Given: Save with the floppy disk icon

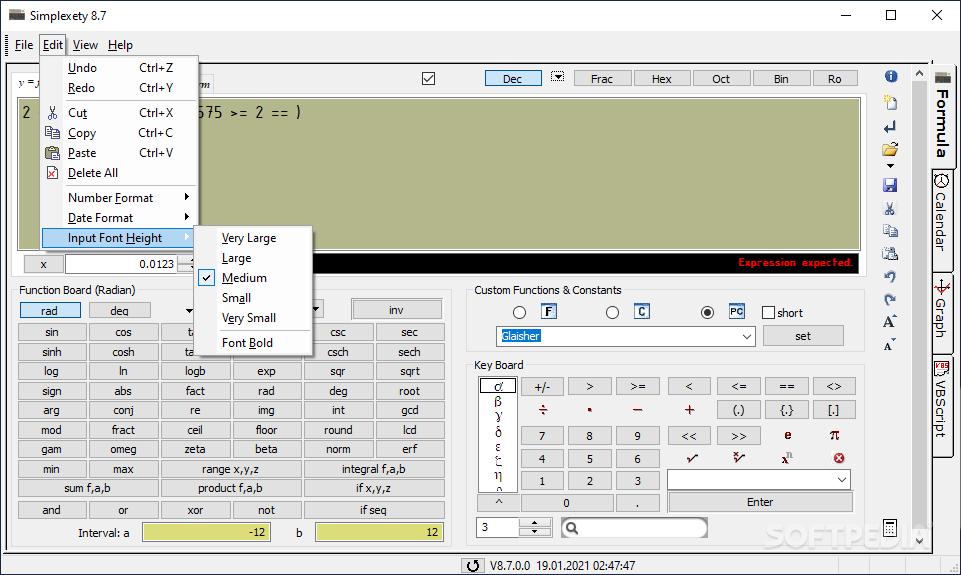Looking at the screenshot, I should [890, 185].
